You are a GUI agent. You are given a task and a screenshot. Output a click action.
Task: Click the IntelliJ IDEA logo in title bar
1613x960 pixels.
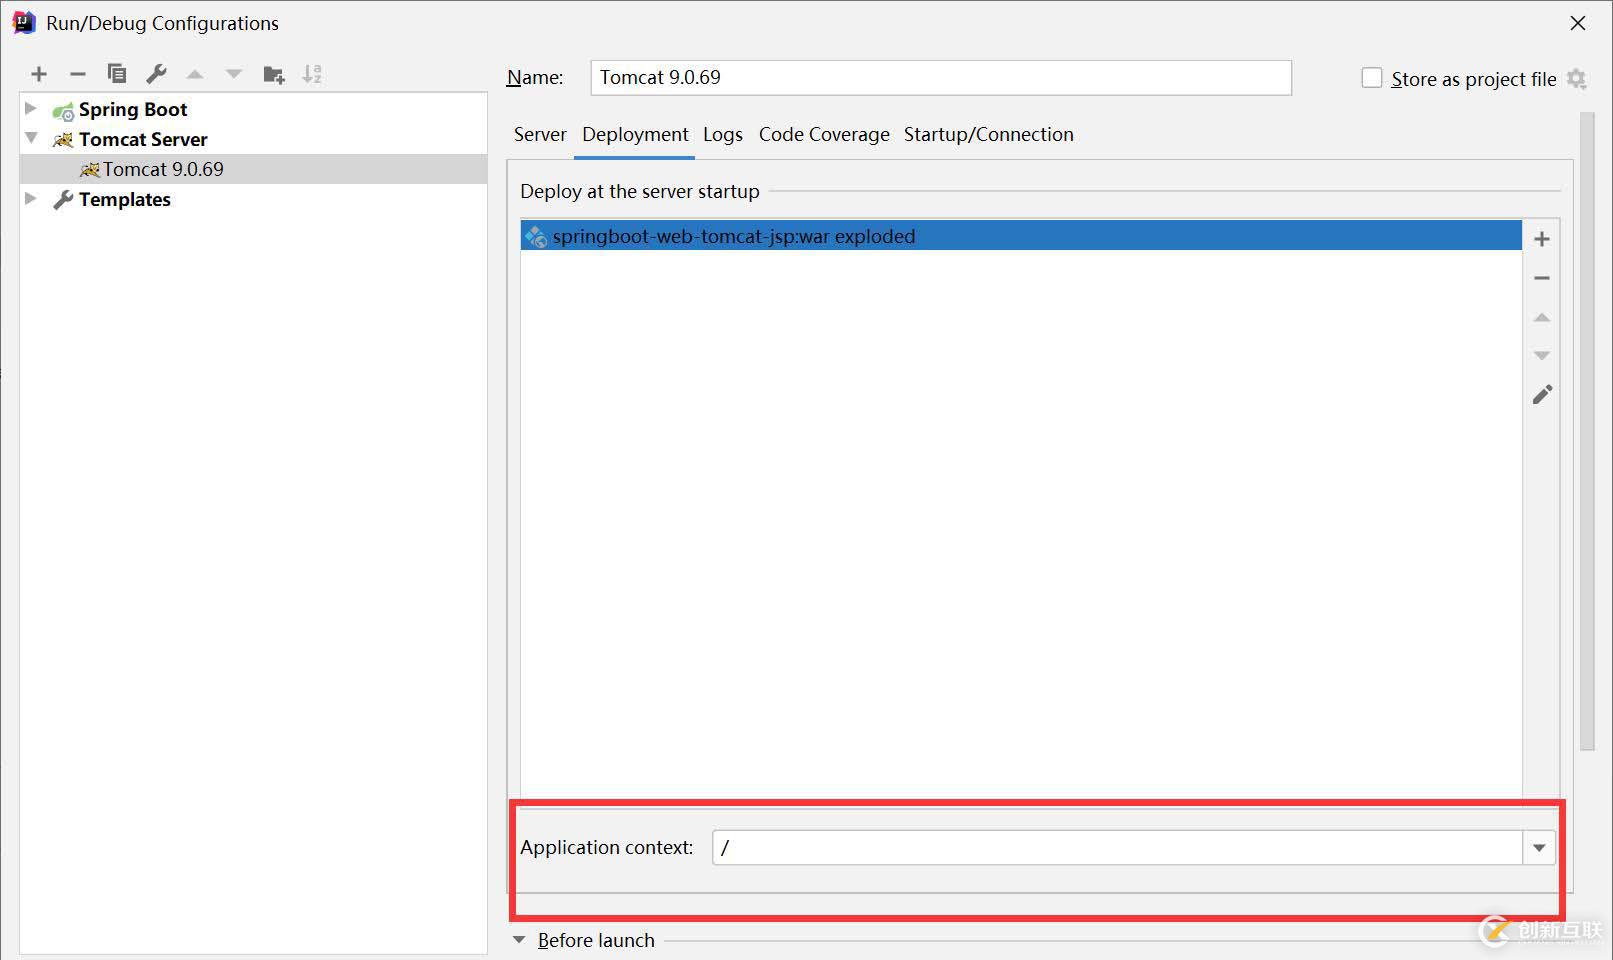[24, 23]
